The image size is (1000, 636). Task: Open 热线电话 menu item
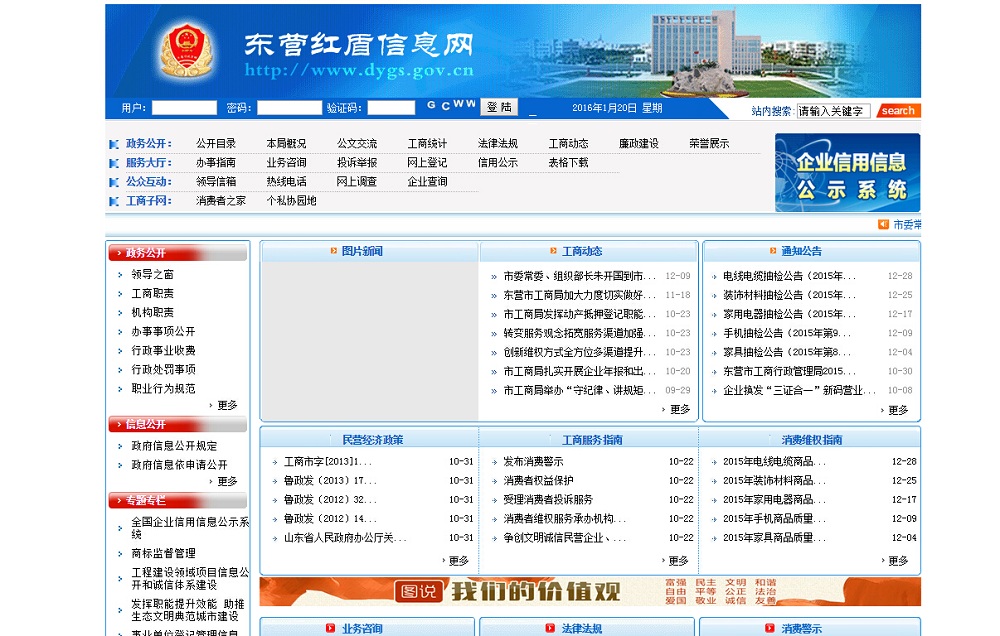286,182
